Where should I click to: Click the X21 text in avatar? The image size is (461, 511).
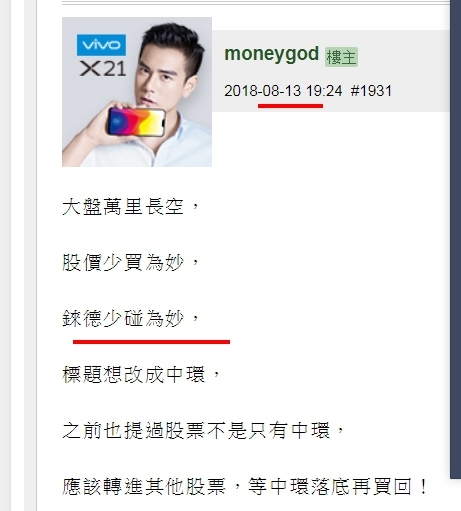(103, 69)
